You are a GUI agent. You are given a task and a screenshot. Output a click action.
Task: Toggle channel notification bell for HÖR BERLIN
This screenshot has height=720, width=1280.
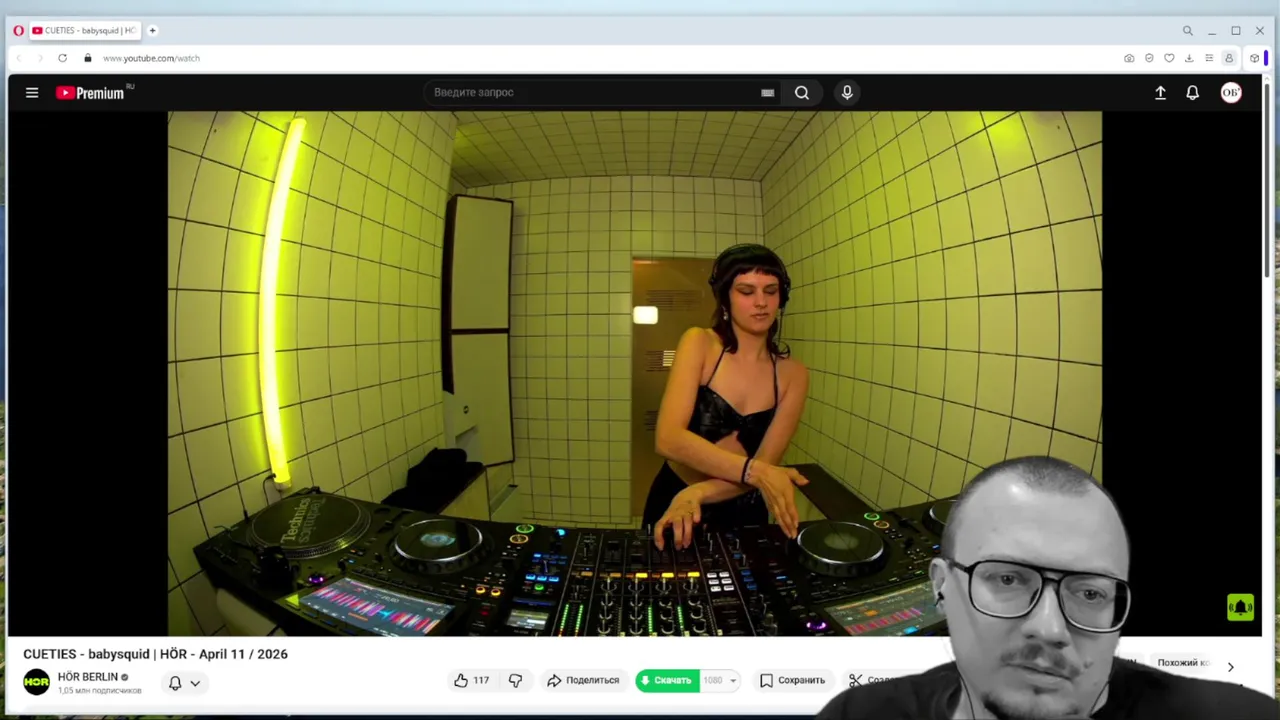[175, 683]
